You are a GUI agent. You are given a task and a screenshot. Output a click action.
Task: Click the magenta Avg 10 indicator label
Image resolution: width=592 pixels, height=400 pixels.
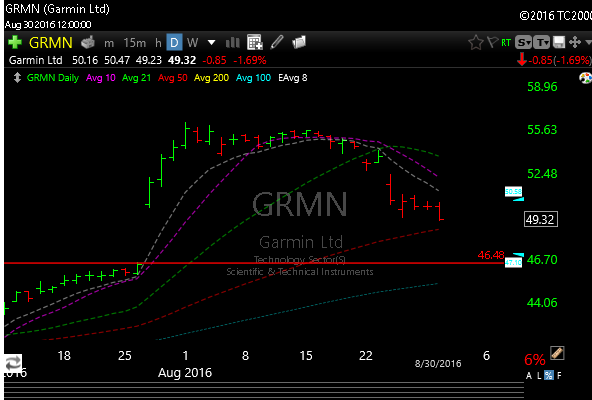coord(100,78)
